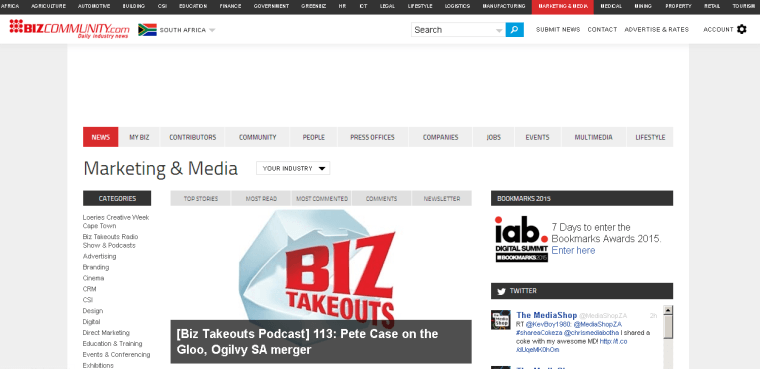Open the account settings gear icon

click(742, 30)
